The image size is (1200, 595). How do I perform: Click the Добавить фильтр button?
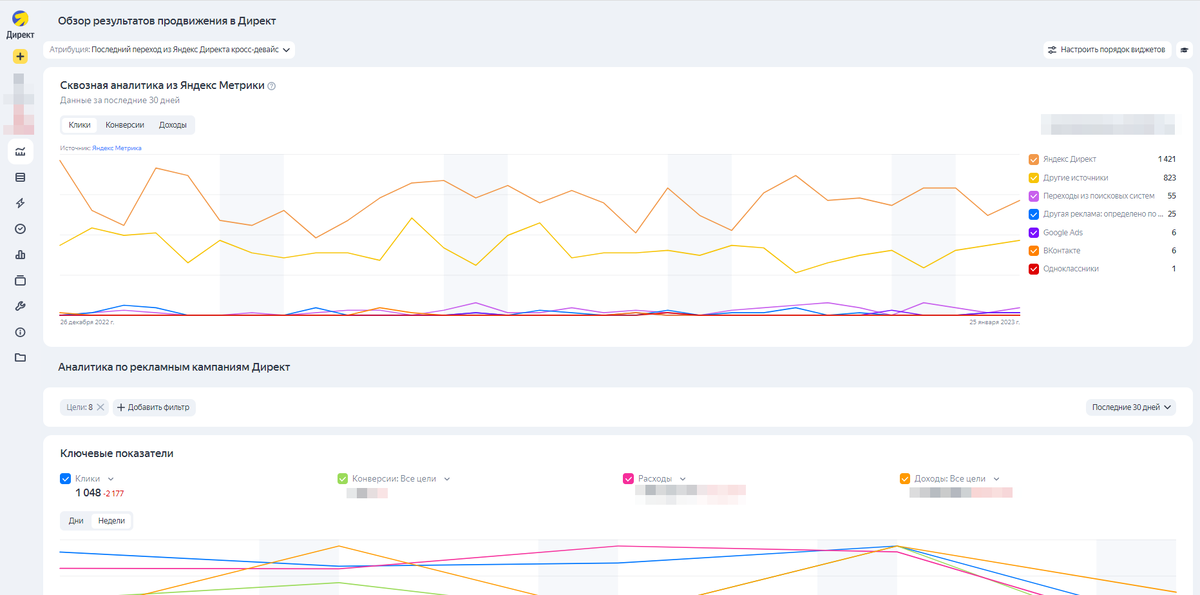(x=154, y=407)
